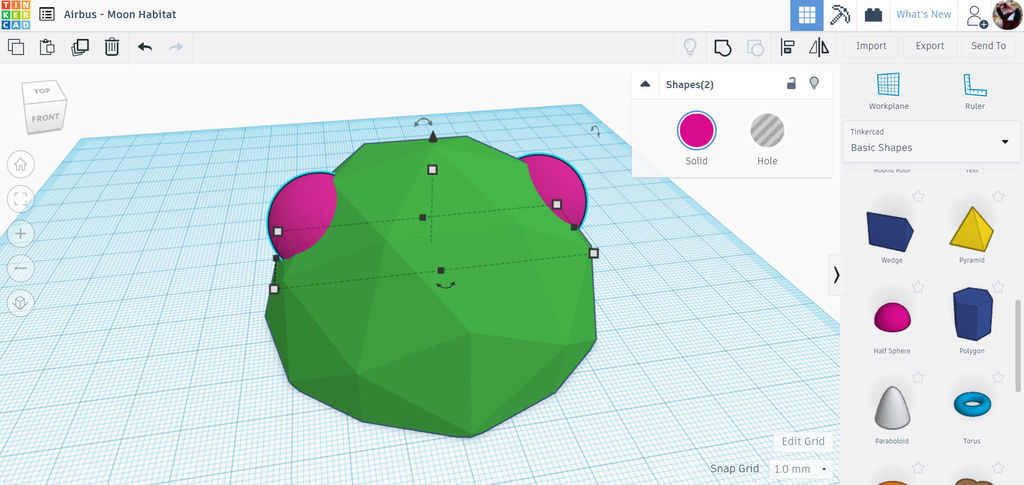Open the user profile avatar
1024x485 pixels.
coord(1006,14)
